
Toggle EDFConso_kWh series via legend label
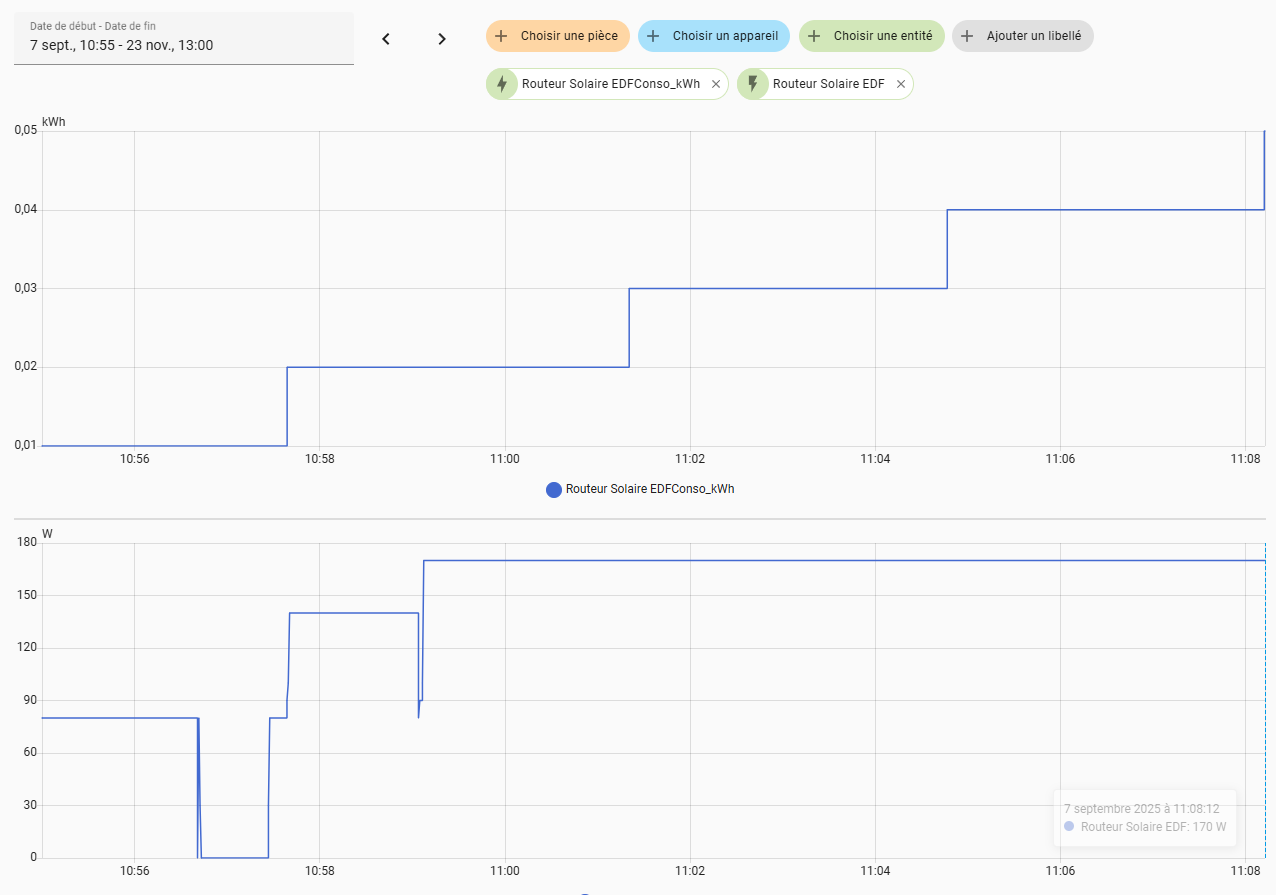[649, 489]
